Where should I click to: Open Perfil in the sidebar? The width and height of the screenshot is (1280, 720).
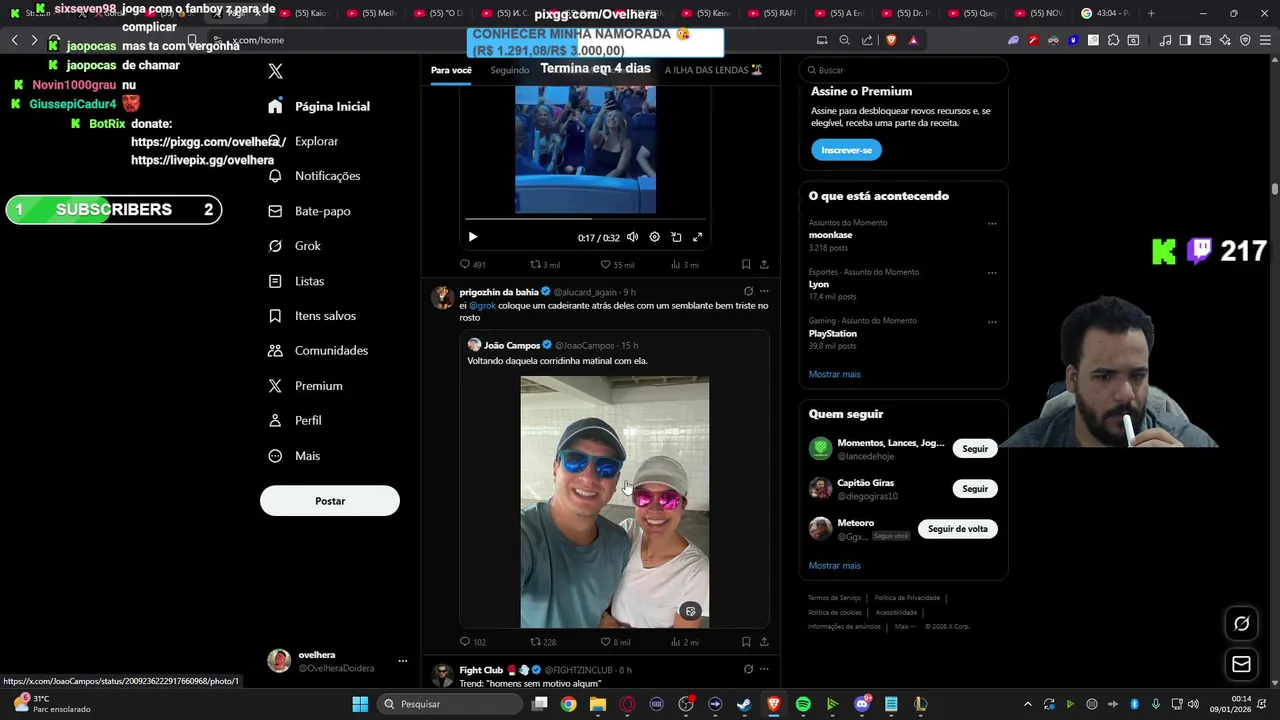tap(295, 421)
